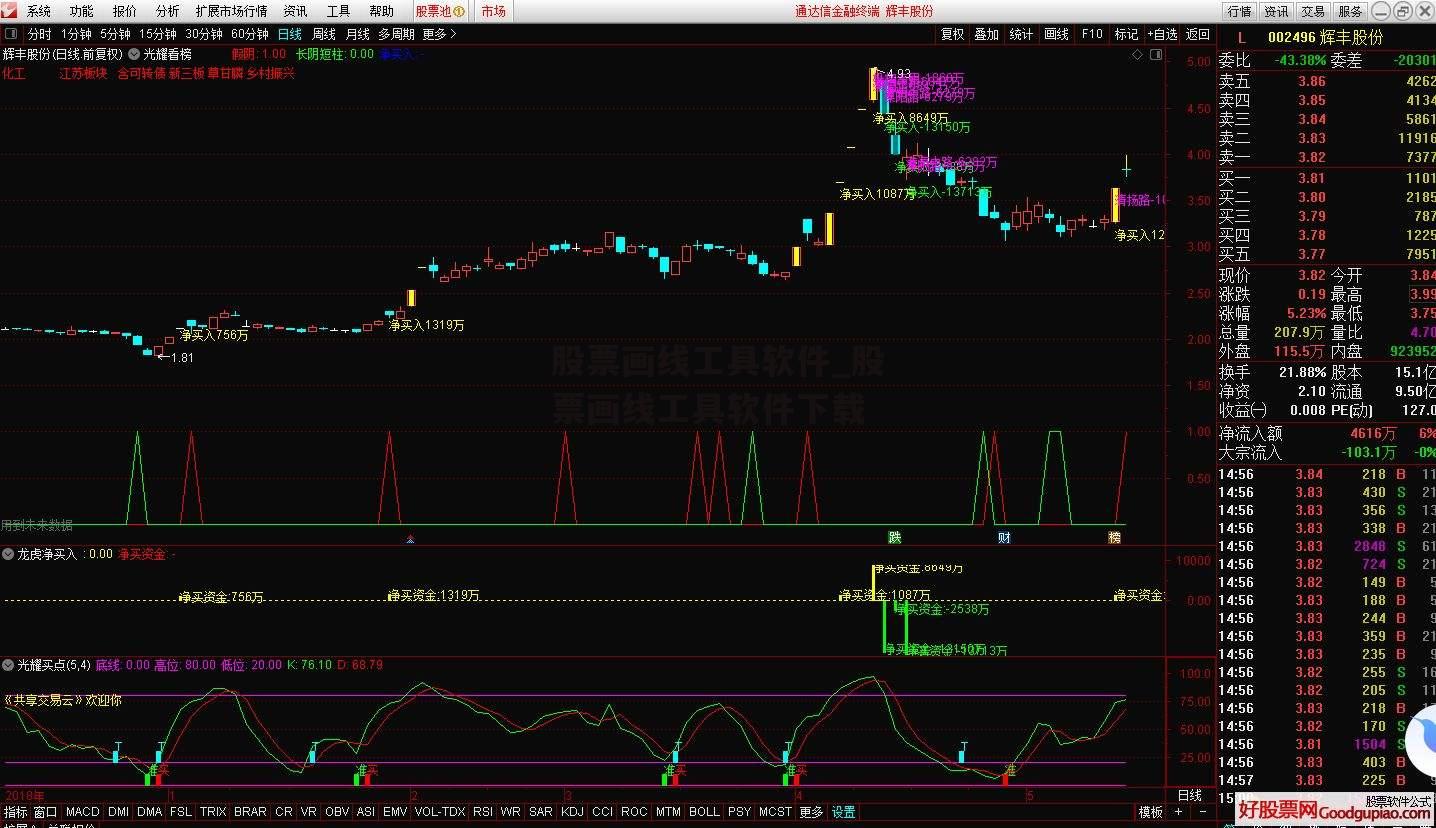Screen dimensions: 1436x828
Task: Select the 周线 period
Action: click(324, 34)
